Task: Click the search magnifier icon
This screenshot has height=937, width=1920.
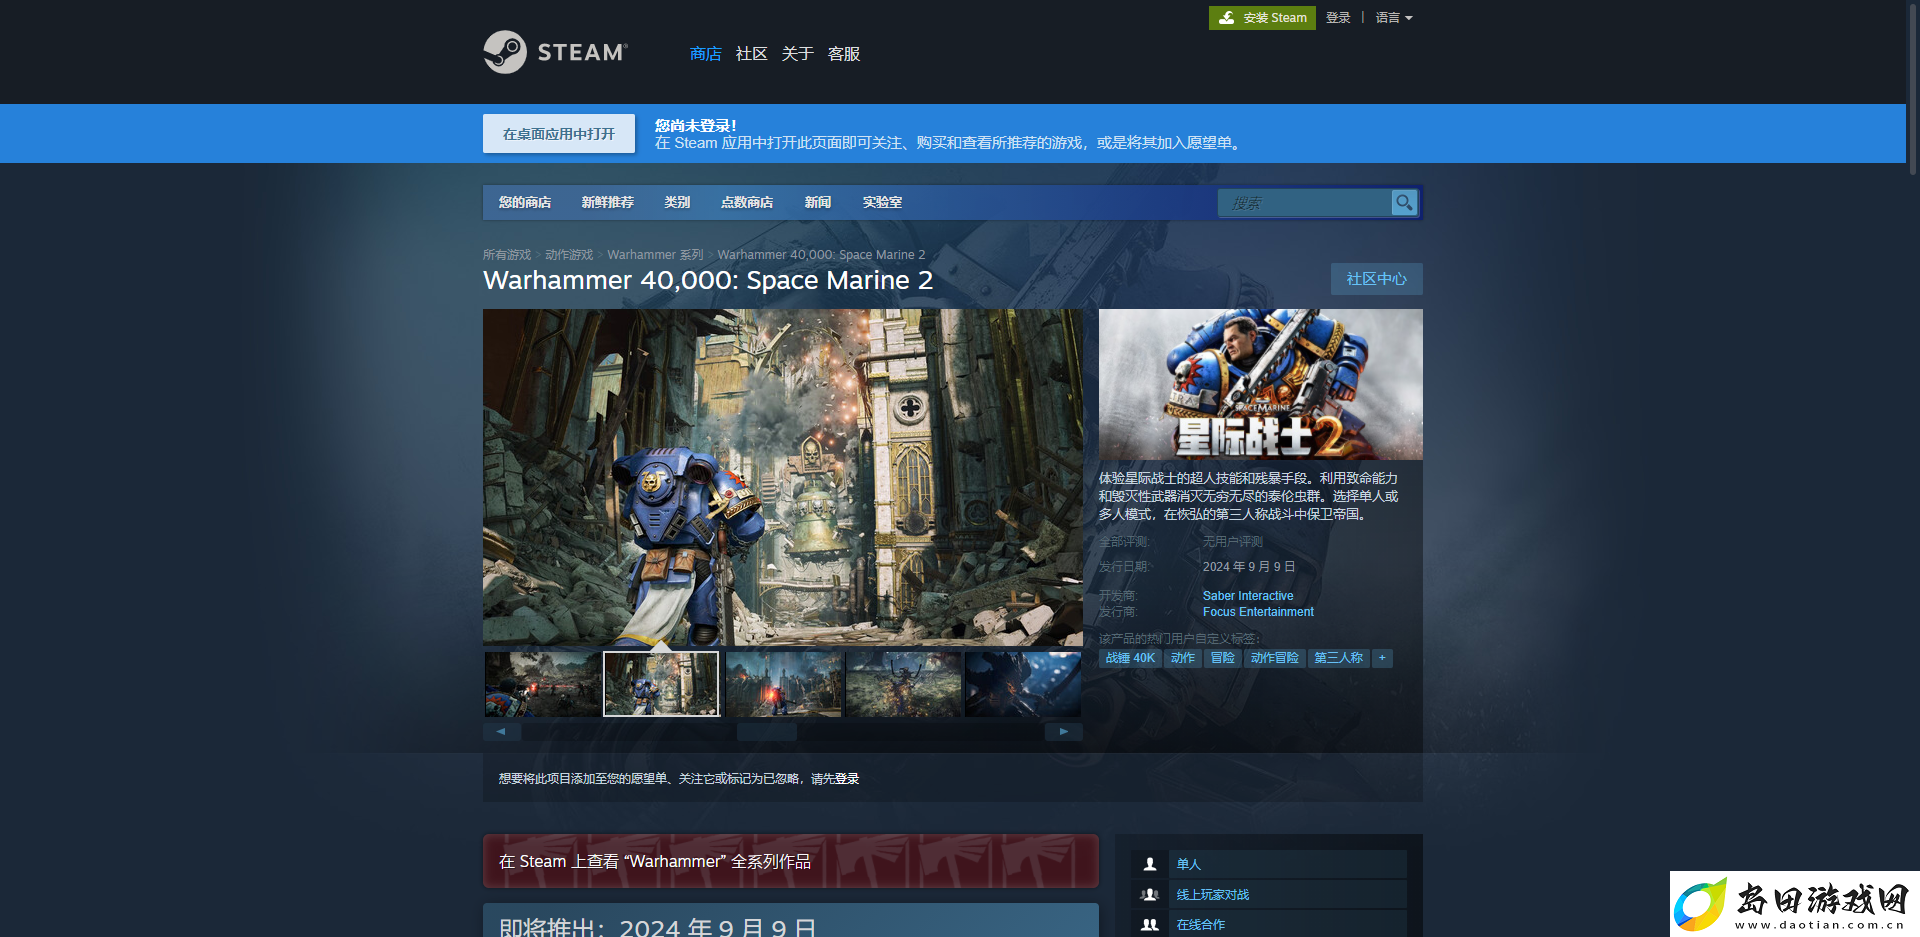Action: 1404,203
